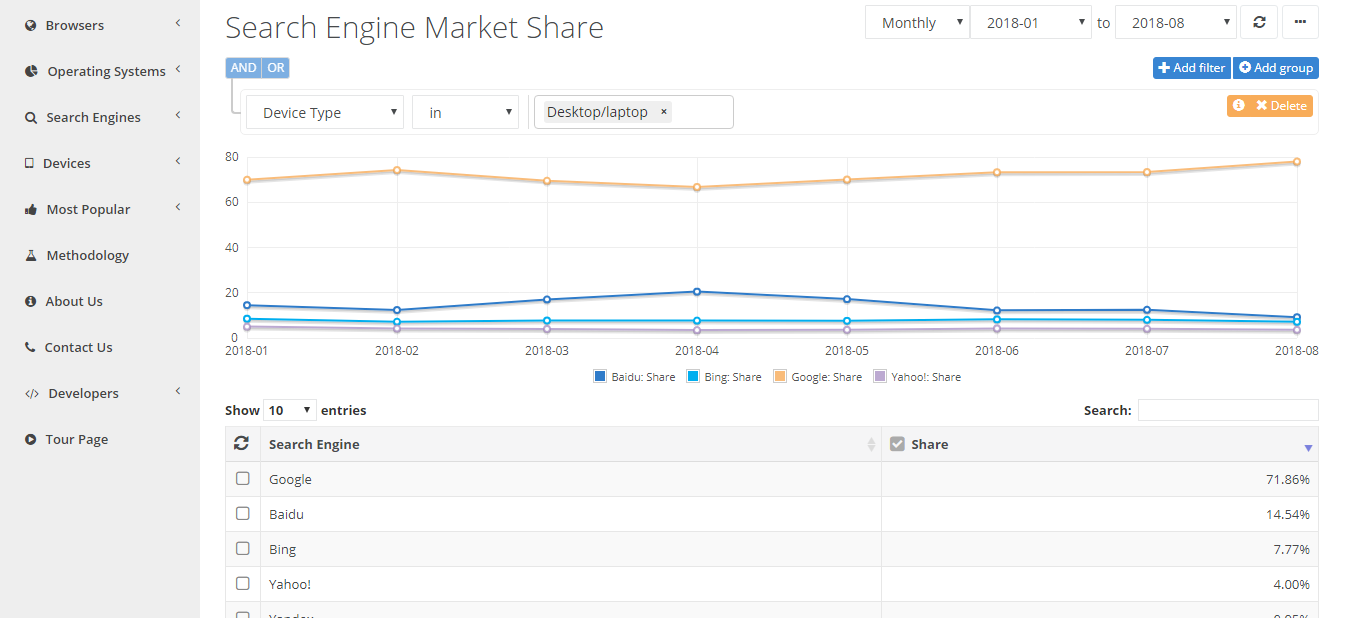Tick the Baidu row checkbox
Screen dimensions: 1349x618
(243, 513)
